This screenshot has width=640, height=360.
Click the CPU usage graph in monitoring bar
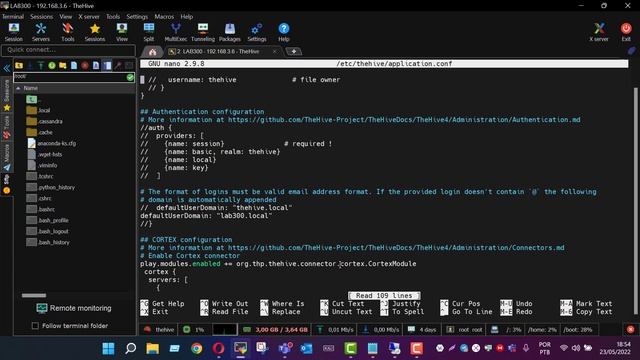224,329
